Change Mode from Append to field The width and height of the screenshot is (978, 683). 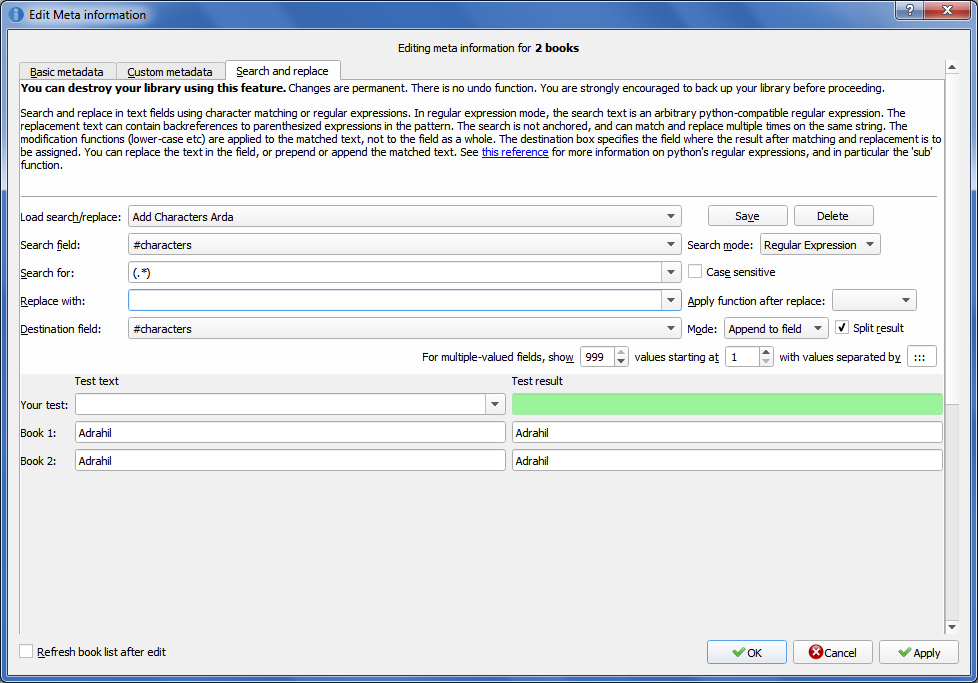point(776,329)
